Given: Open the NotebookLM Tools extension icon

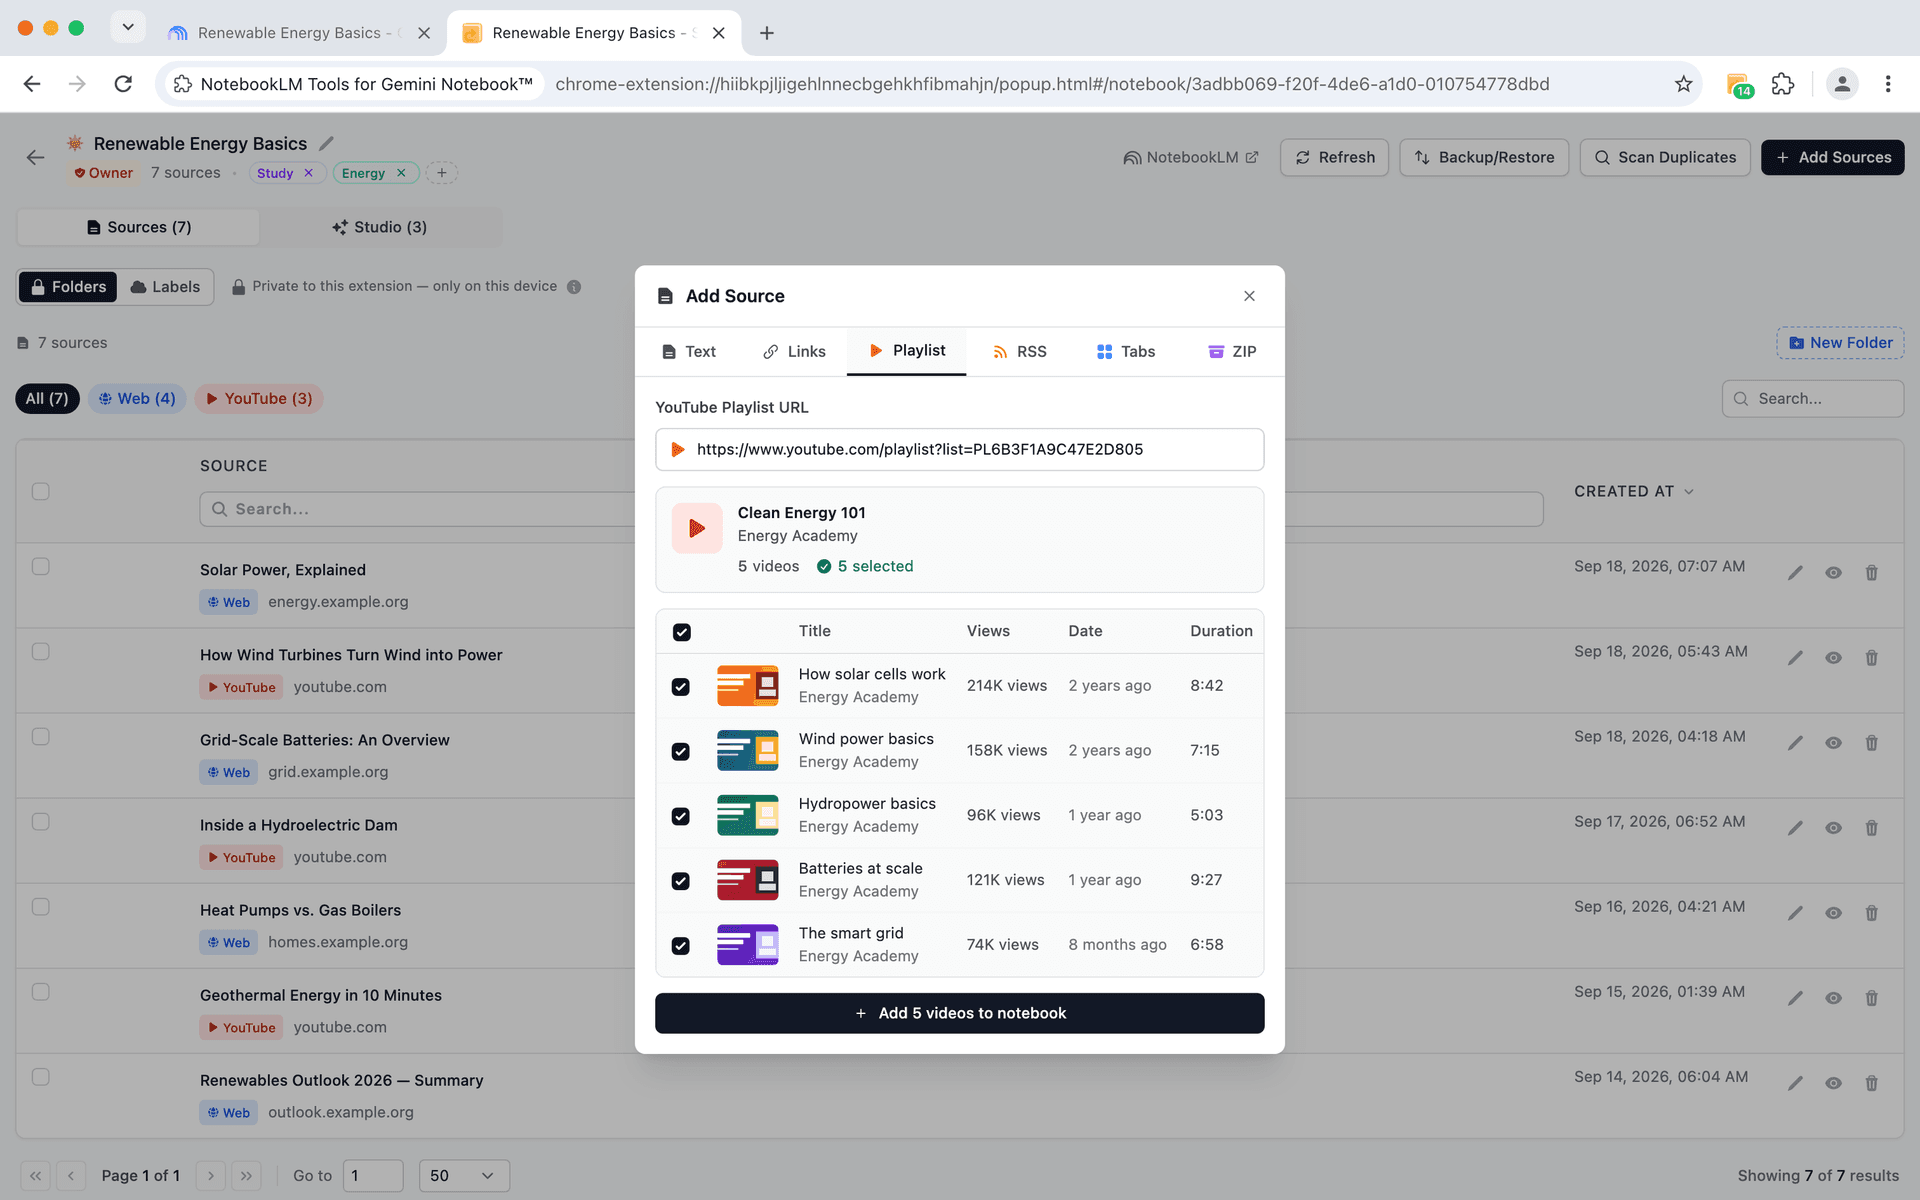Looking at the screenshot, I should point(1738,84).
